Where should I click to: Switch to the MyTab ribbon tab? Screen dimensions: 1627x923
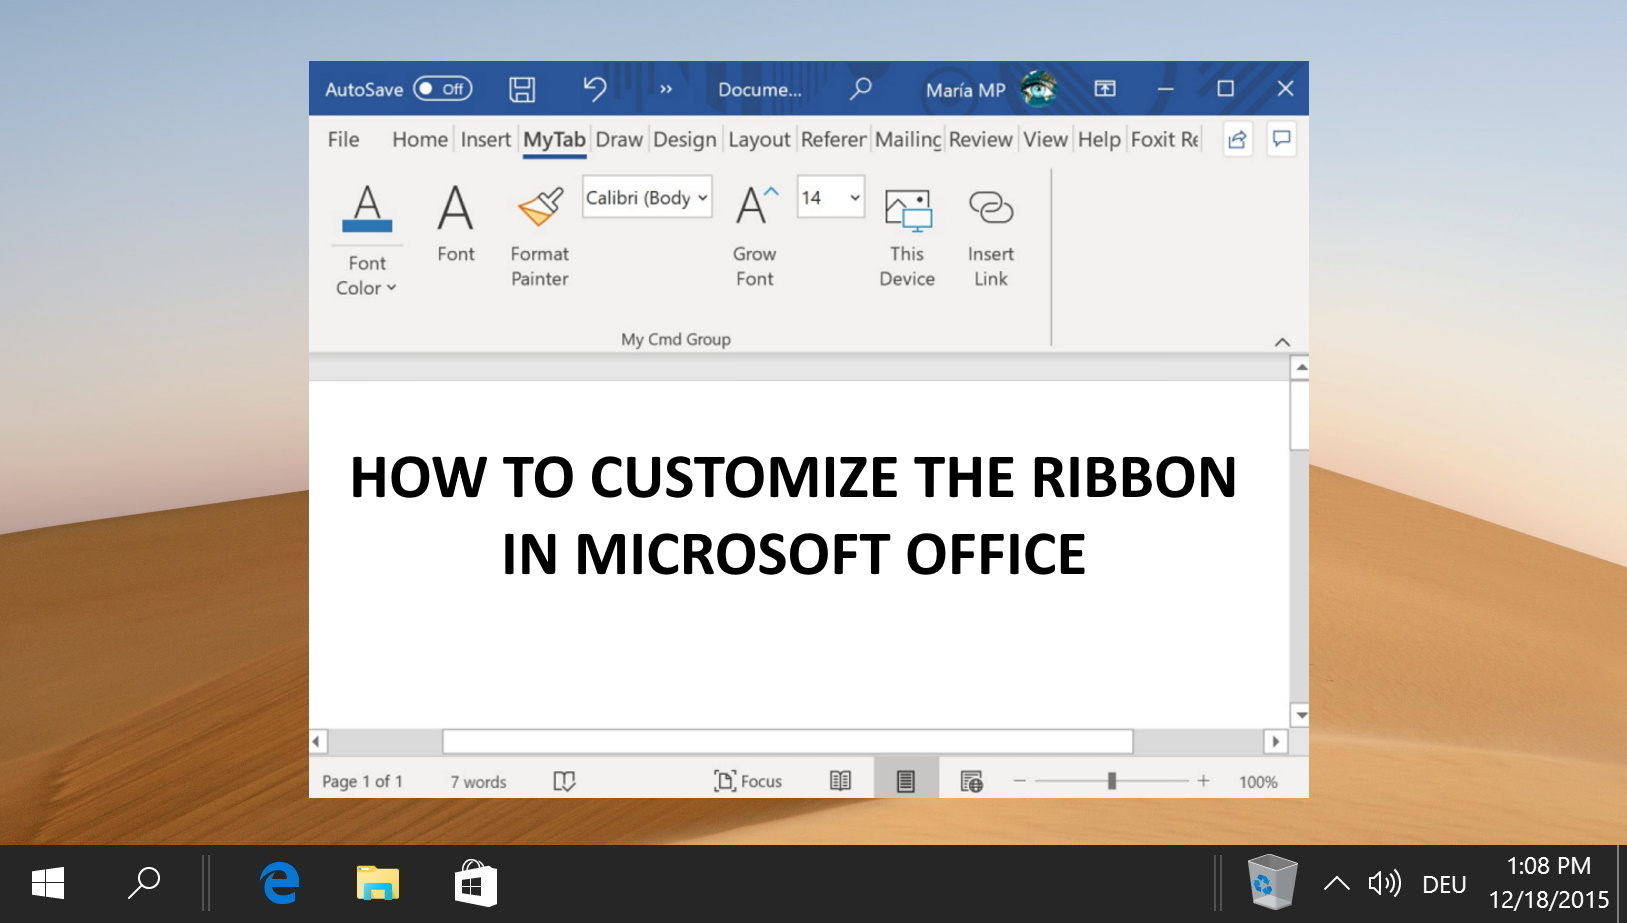click(553, 139)
